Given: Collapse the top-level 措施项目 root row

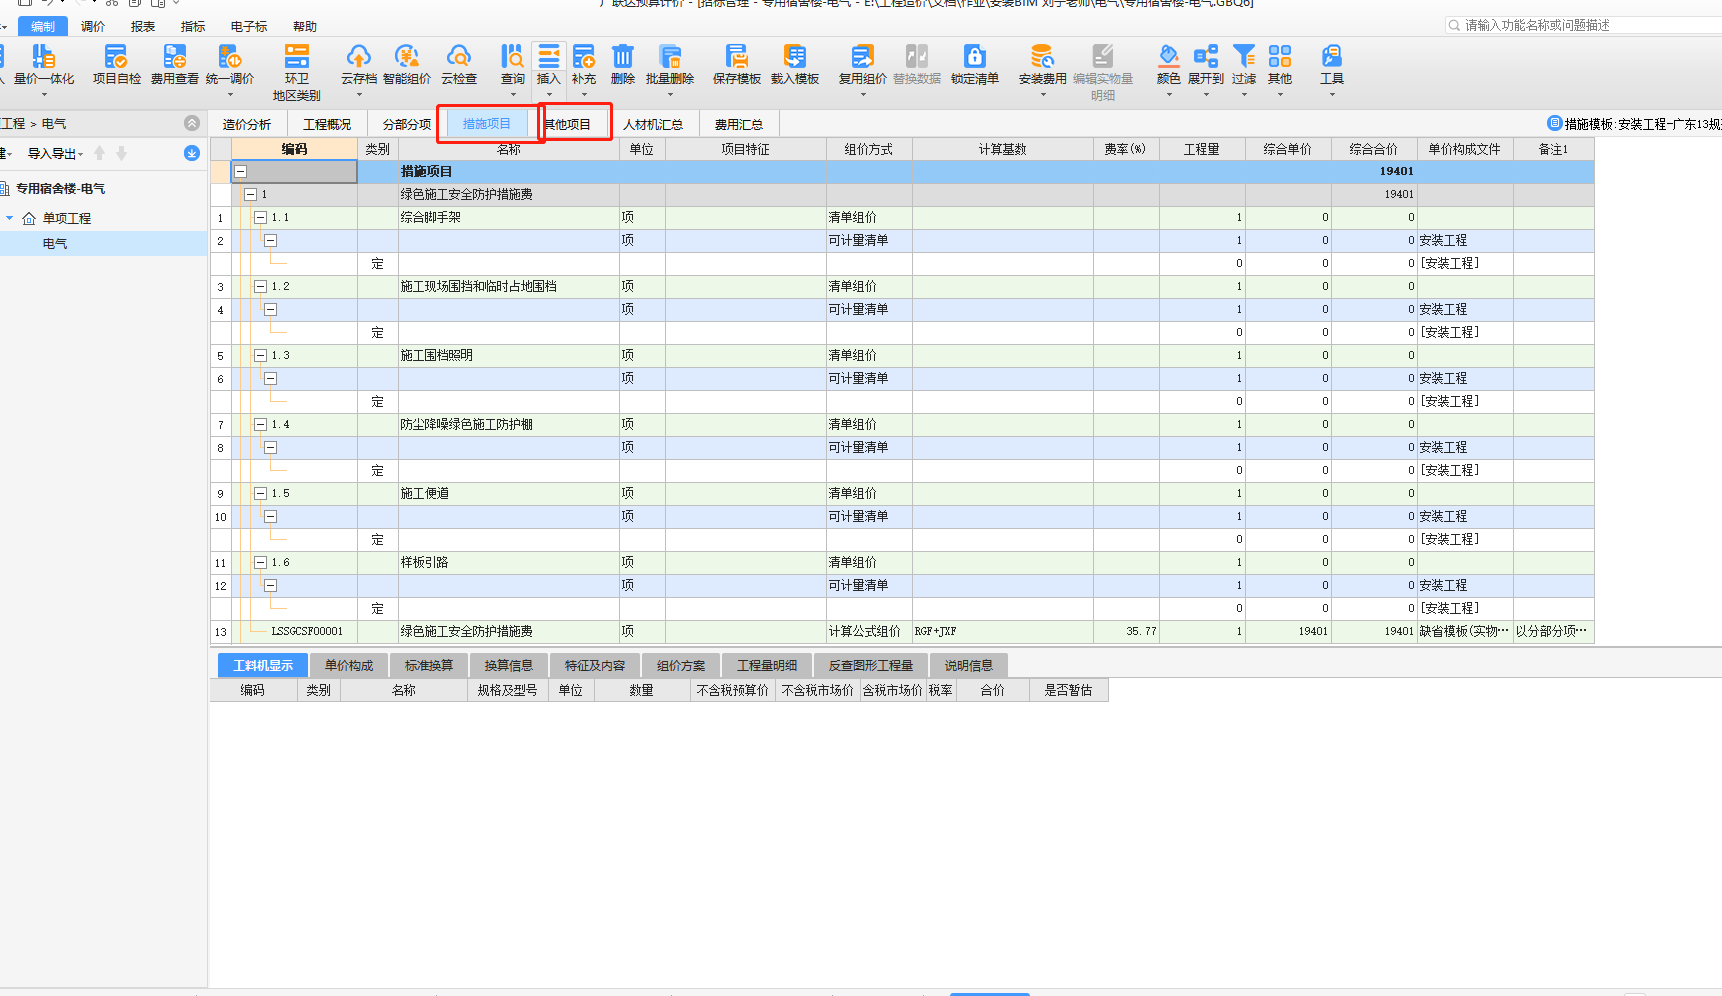Looking at the screenshot, I should pyautogui.click(x=240, y=172).
